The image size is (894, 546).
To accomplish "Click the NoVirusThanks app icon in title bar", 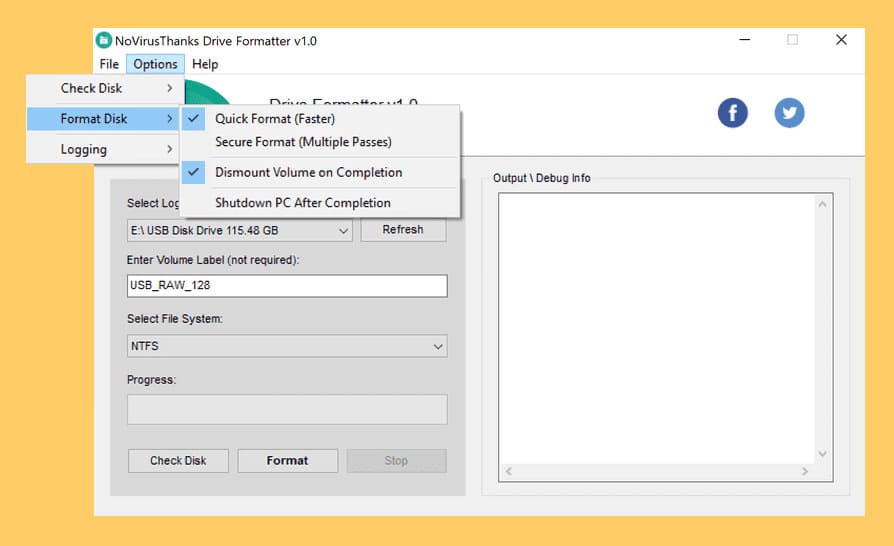I will pos(104,40).
